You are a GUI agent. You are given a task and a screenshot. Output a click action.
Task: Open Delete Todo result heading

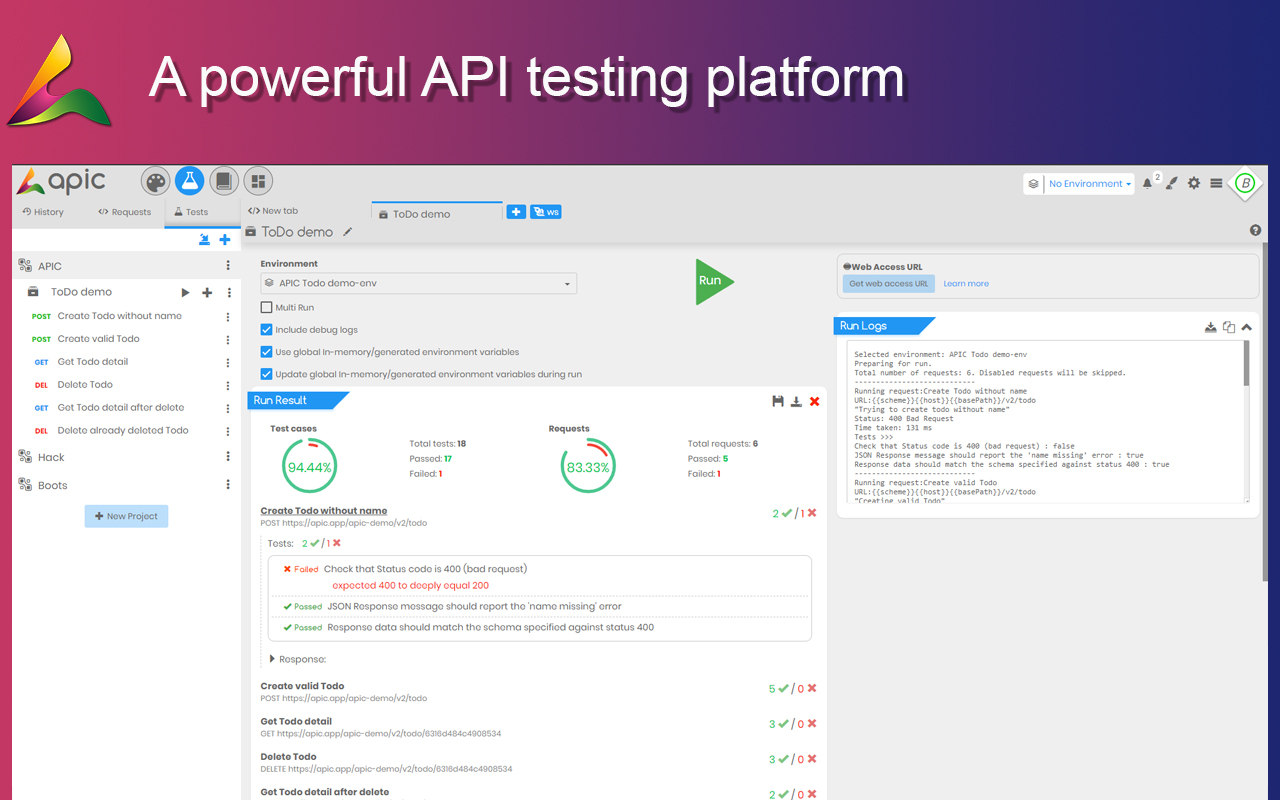point(288,757)
